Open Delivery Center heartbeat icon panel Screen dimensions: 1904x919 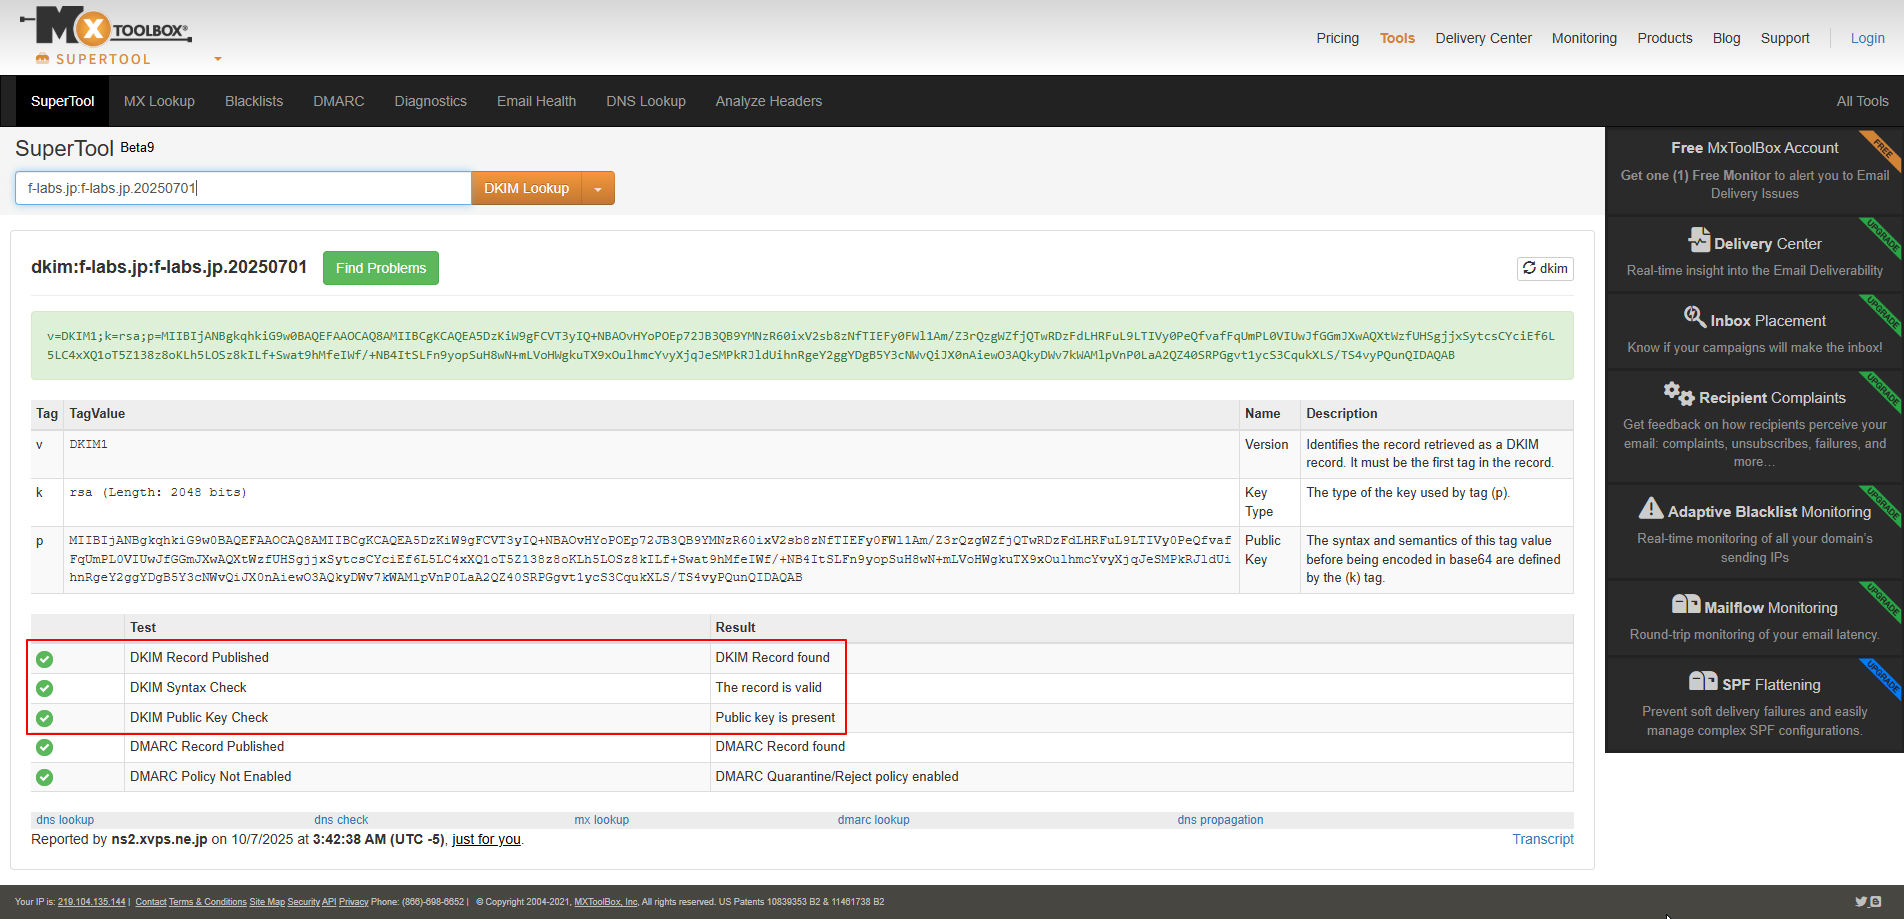1698,240
